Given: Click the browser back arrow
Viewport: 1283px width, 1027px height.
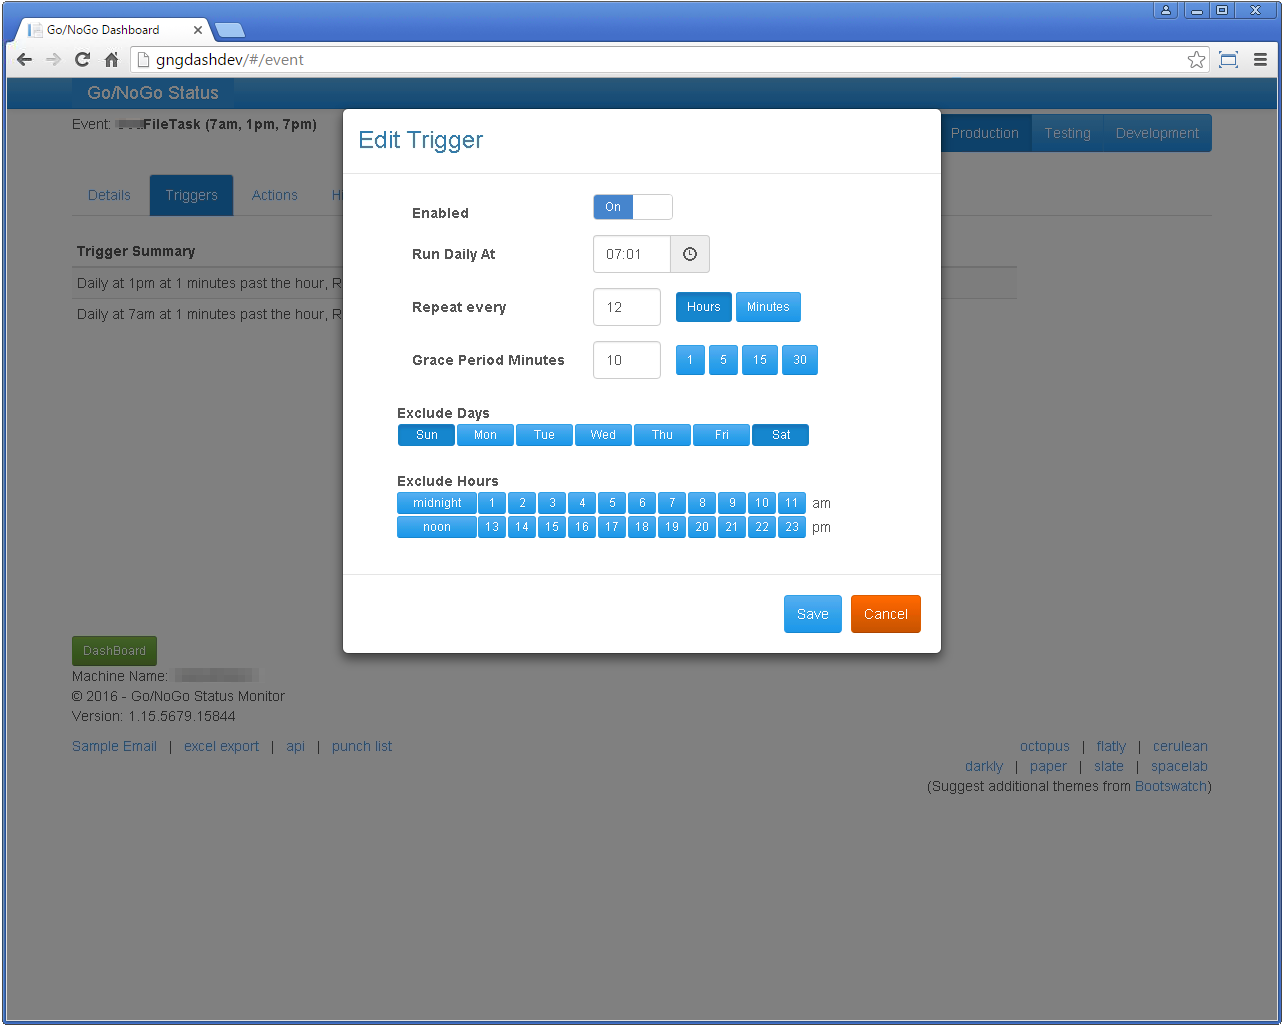Looking at the screenshot, I should [x=25, y=60].
